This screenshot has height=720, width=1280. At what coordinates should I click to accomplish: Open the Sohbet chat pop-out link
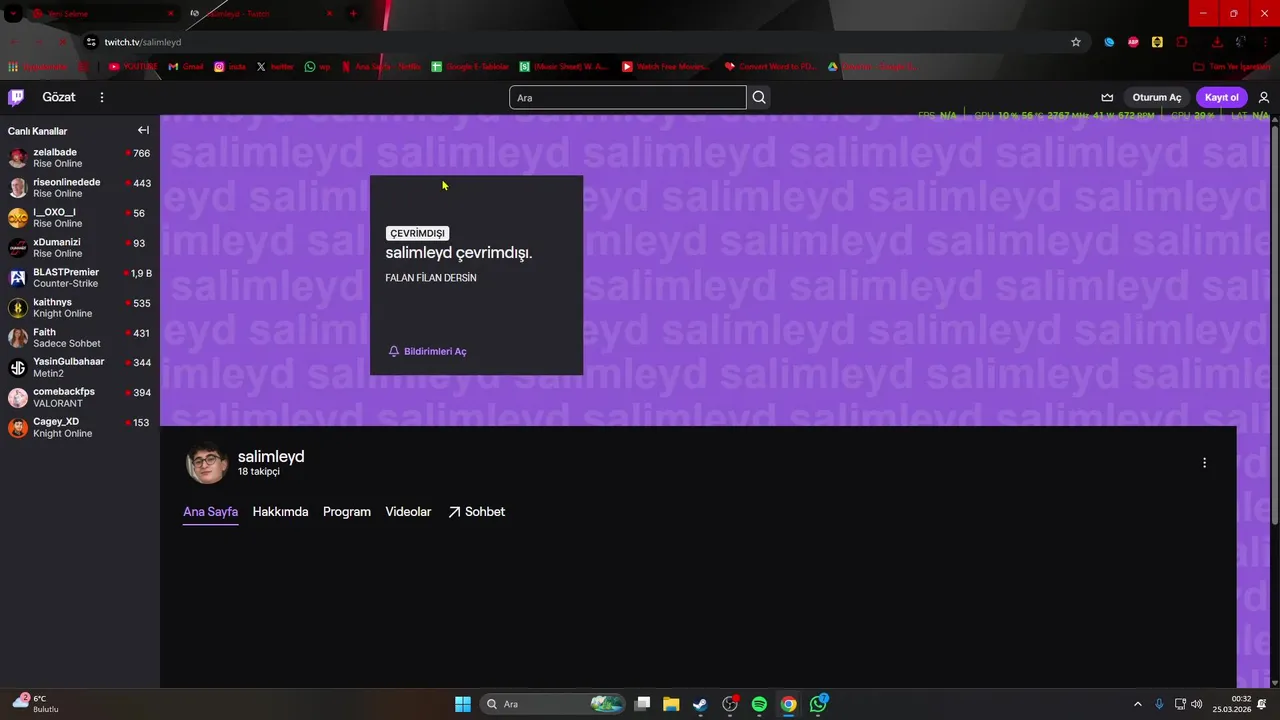(x=476, y=512)
